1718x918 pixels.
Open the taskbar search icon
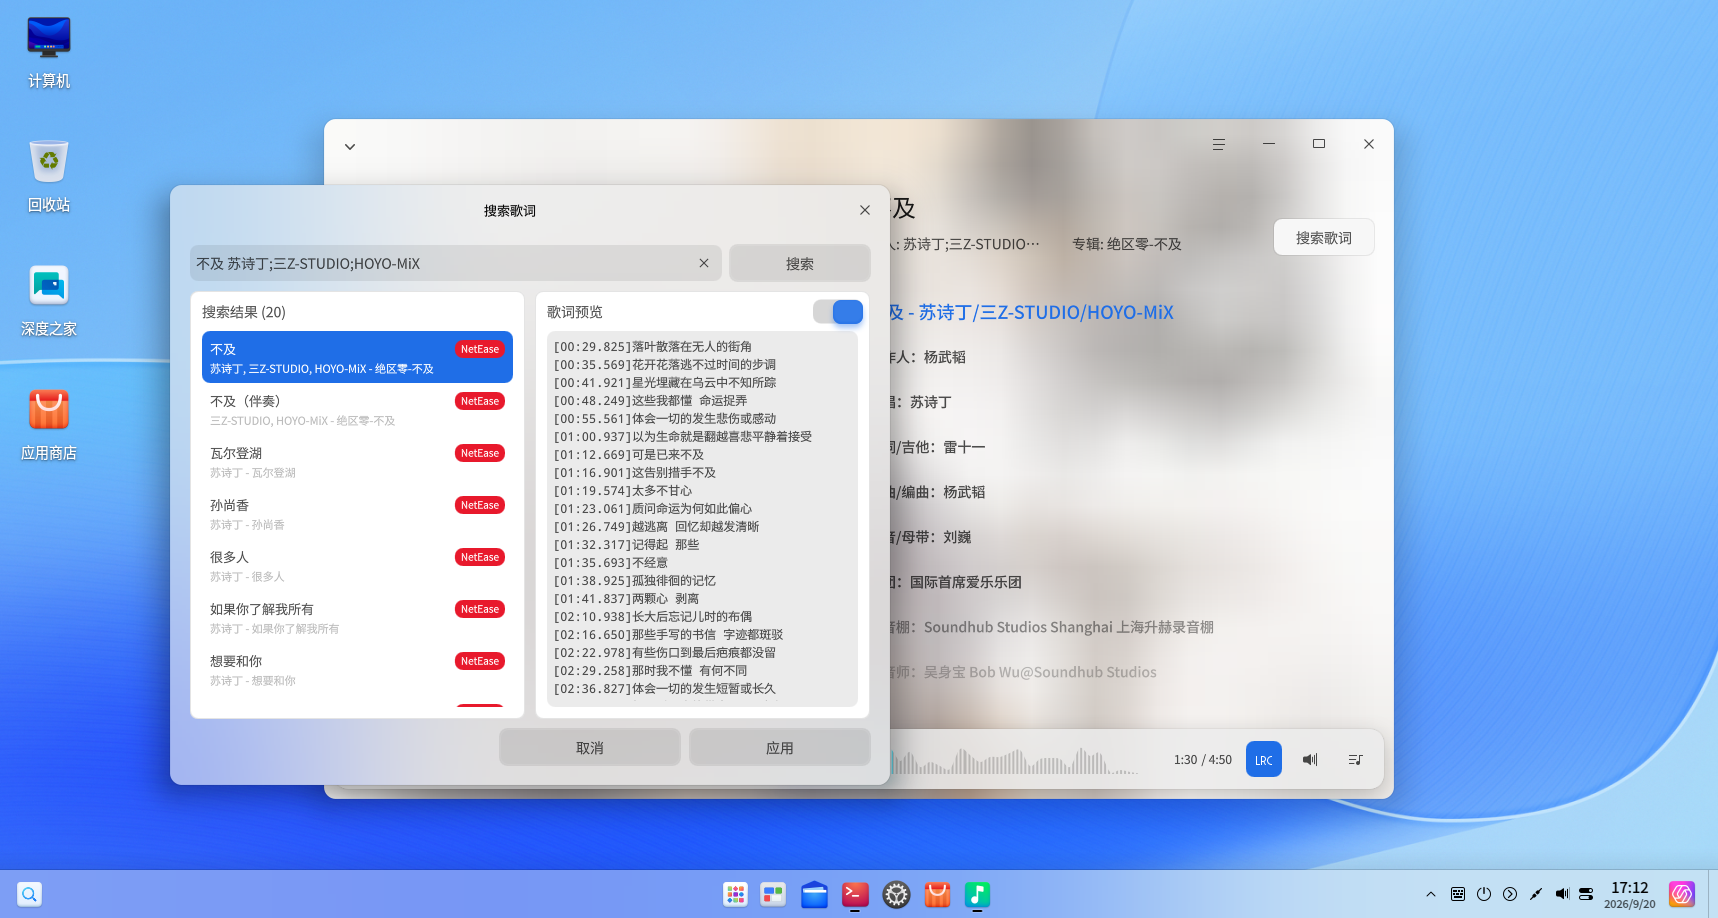29,894
